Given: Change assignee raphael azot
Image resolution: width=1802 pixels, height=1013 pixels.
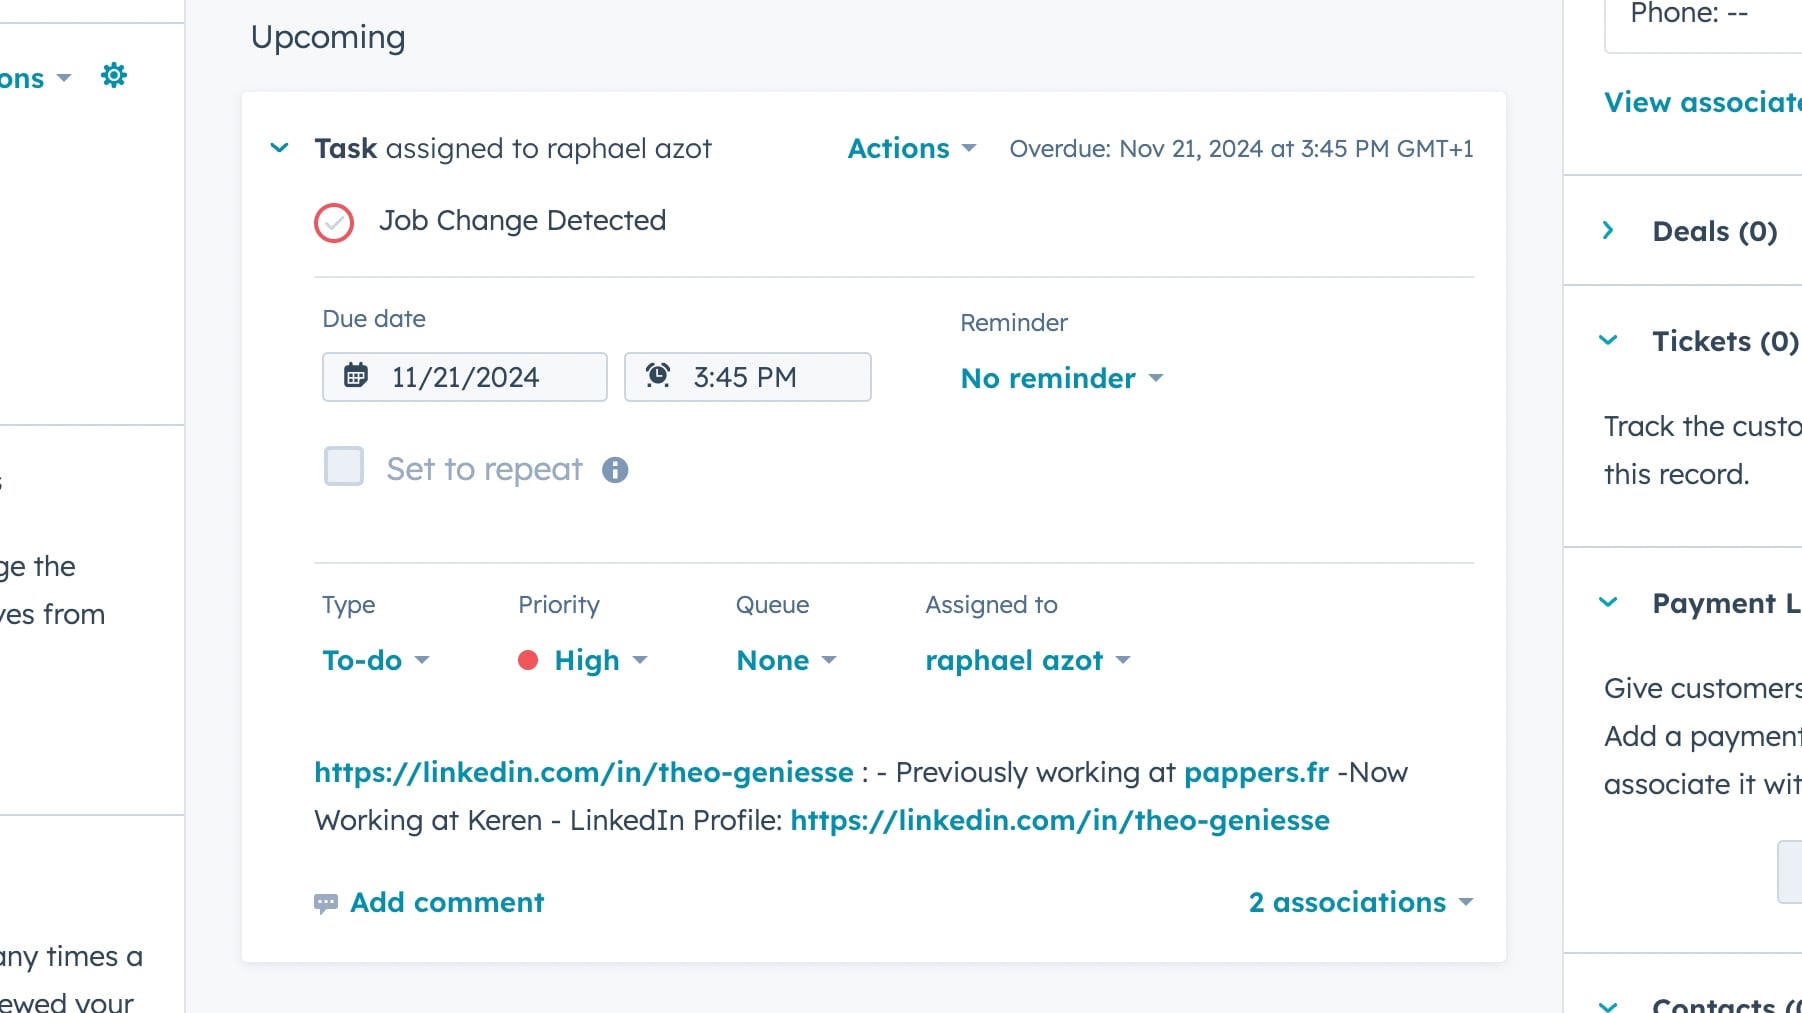Looking at the screenshot, I should (1027, 660).
